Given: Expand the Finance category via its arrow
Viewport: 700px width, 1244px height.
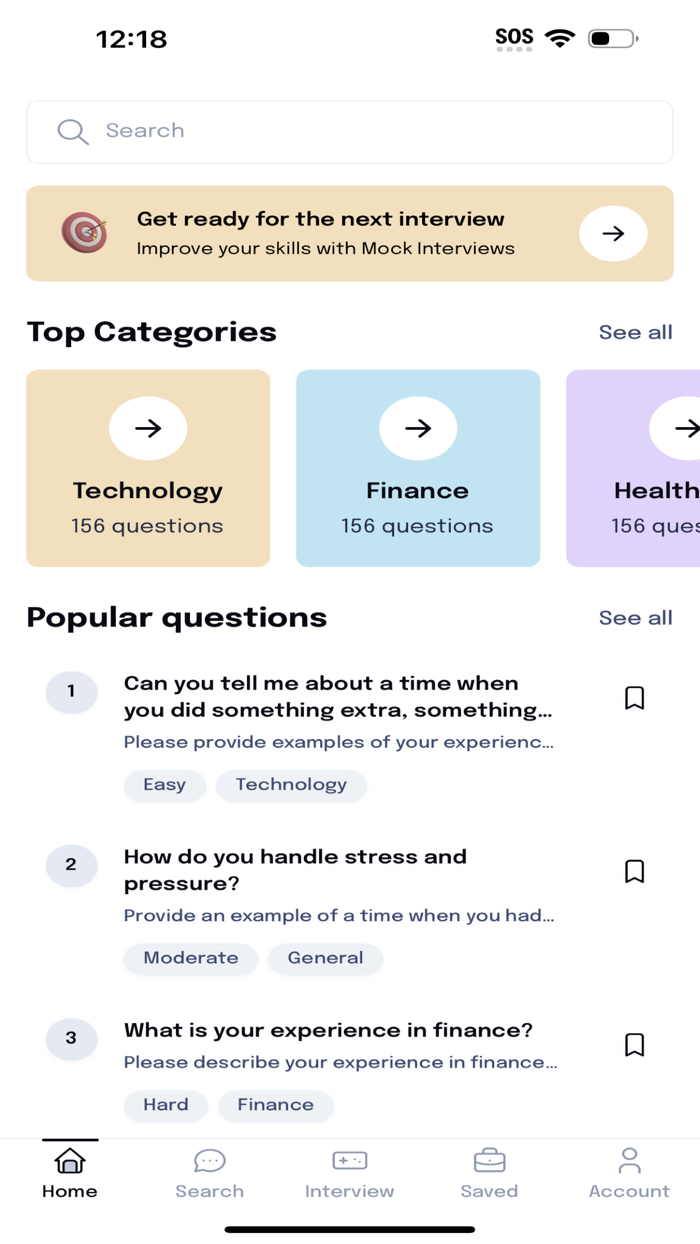Looking at the screenshot, I should [x=418, y=428].
